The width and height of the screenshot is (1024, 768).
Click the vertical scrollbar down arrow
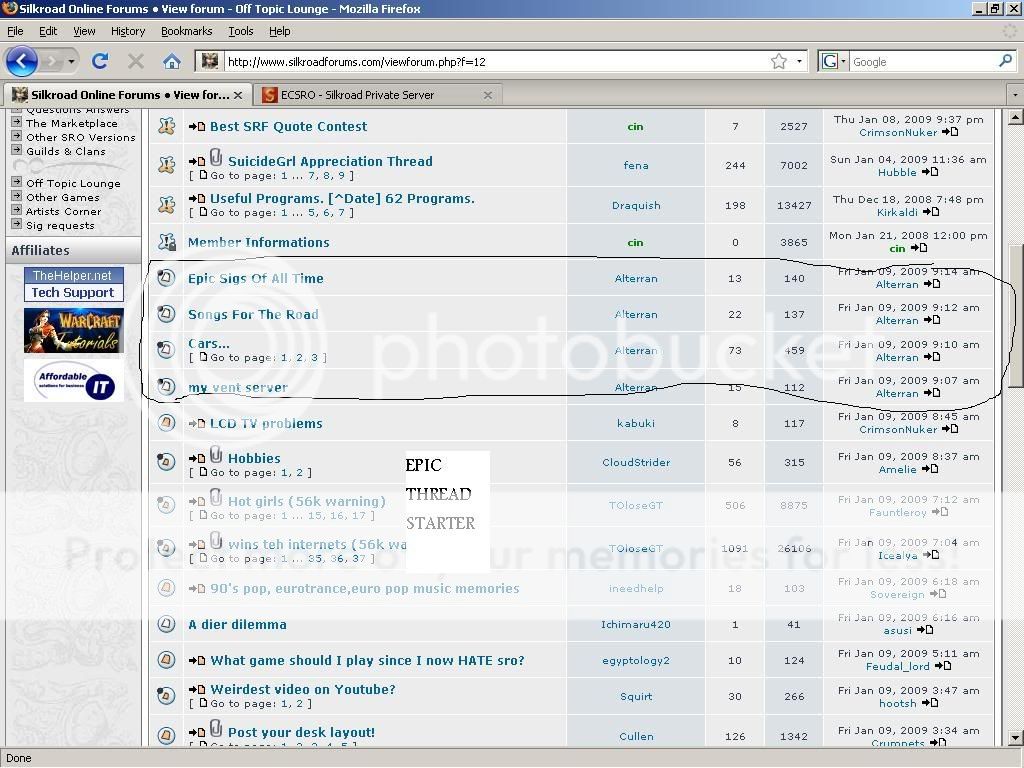point(1015,738)
